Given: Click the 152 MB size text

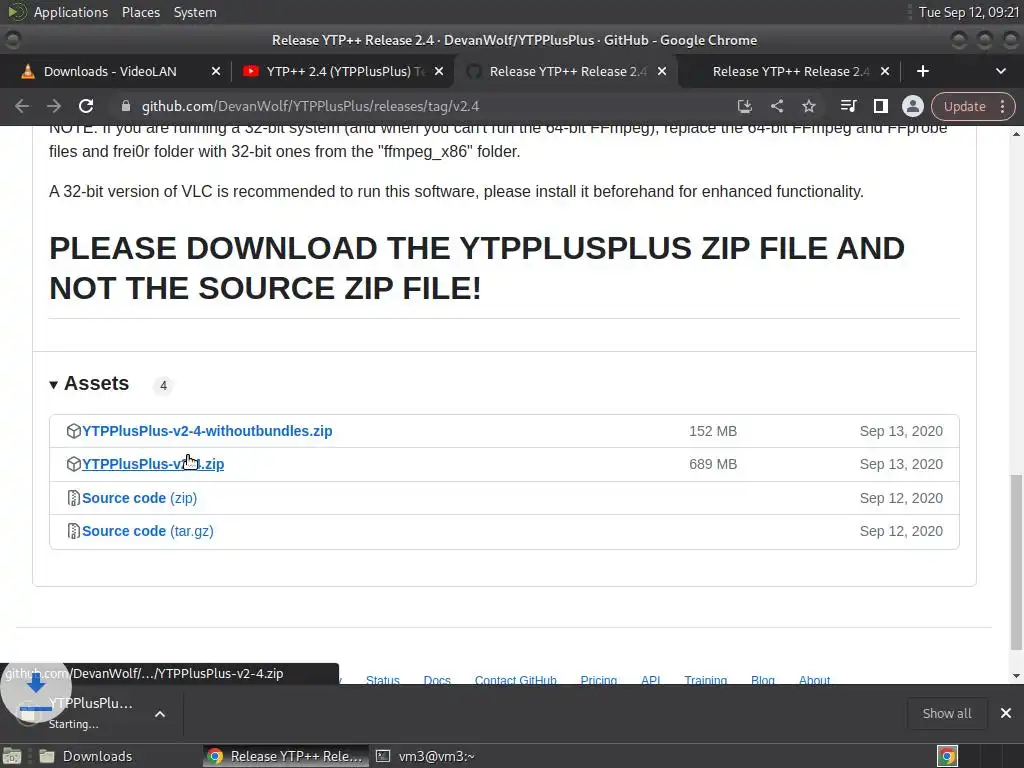Looking at the screenshot, I should coord(712,431).
